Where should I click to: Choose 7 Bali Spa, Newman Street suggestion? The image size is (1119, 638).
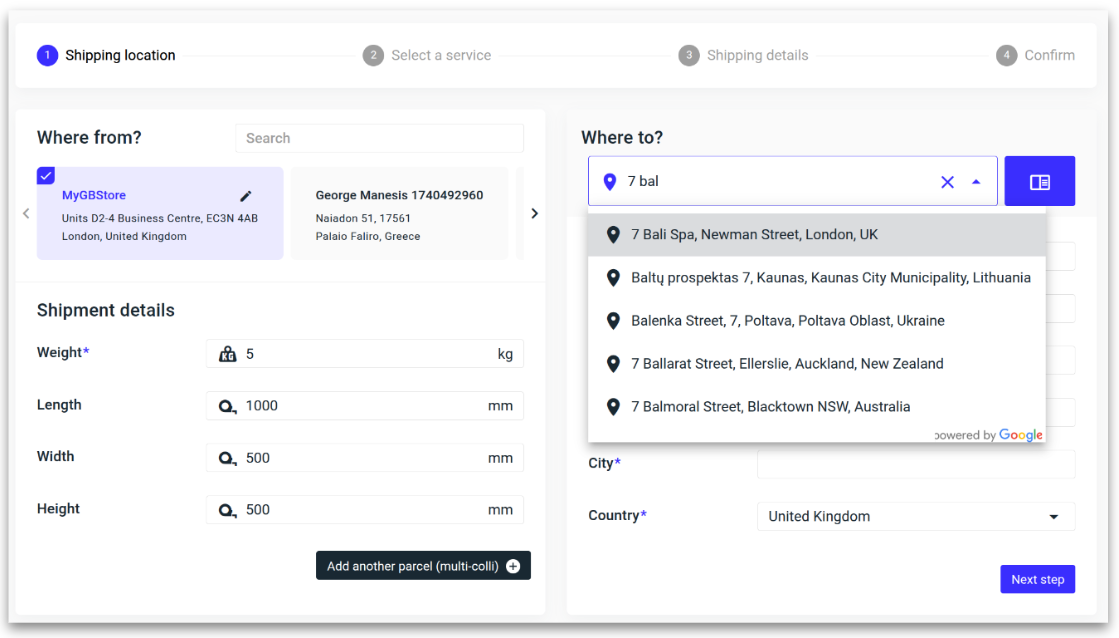pos(754,235)
